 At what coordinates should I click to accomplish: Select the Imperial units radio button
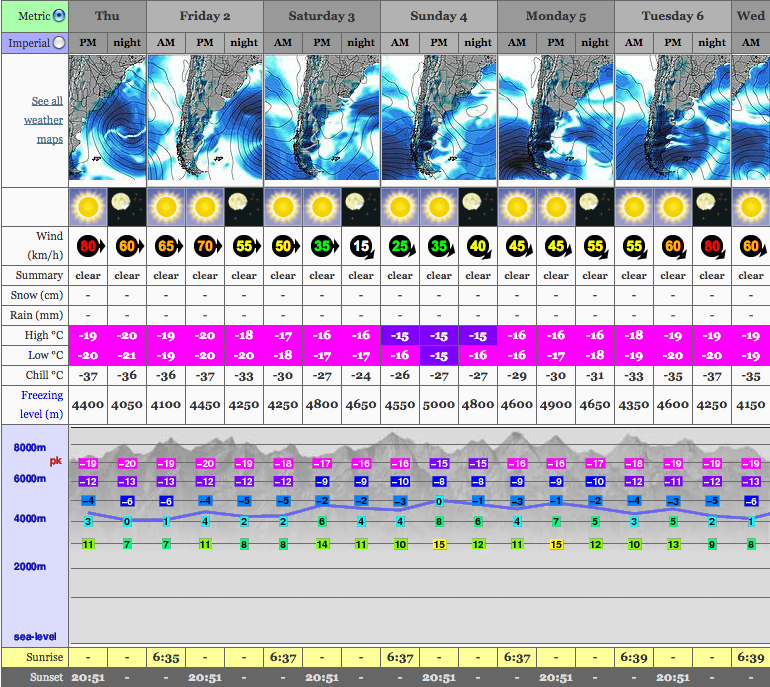pos(59,43)
